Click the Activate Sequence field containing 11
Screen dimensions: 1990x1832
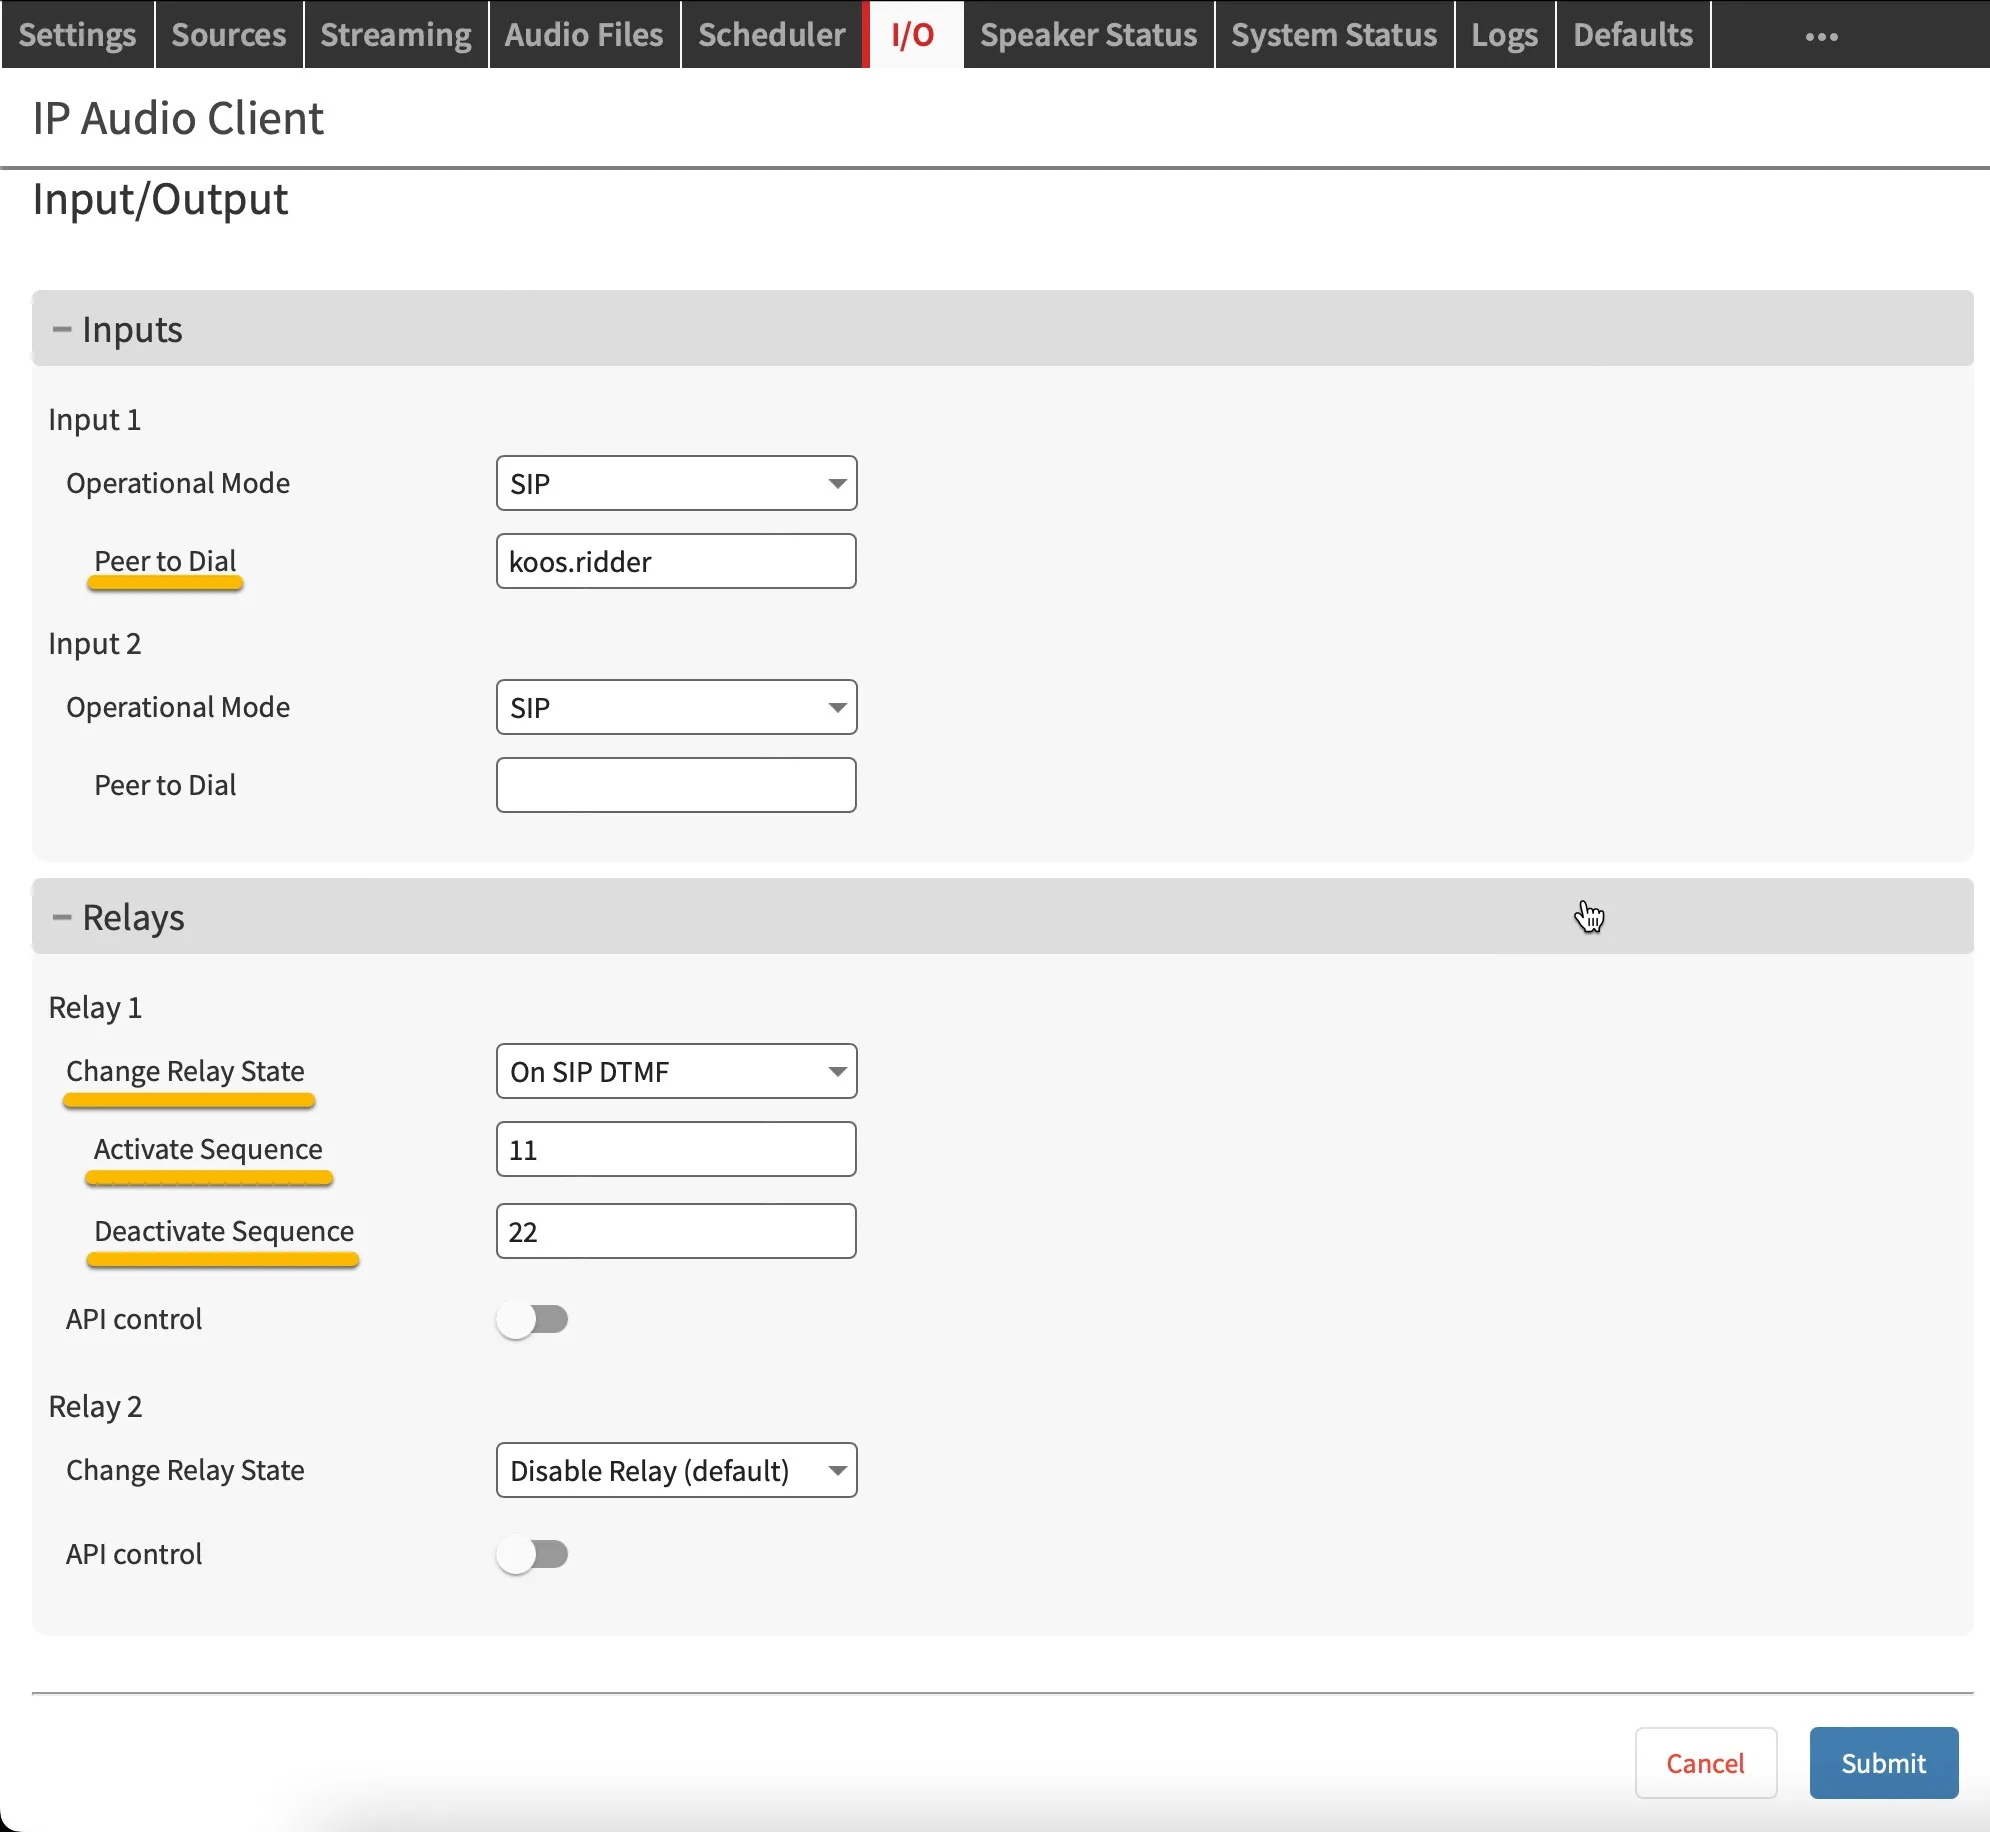pos(676,1149)
